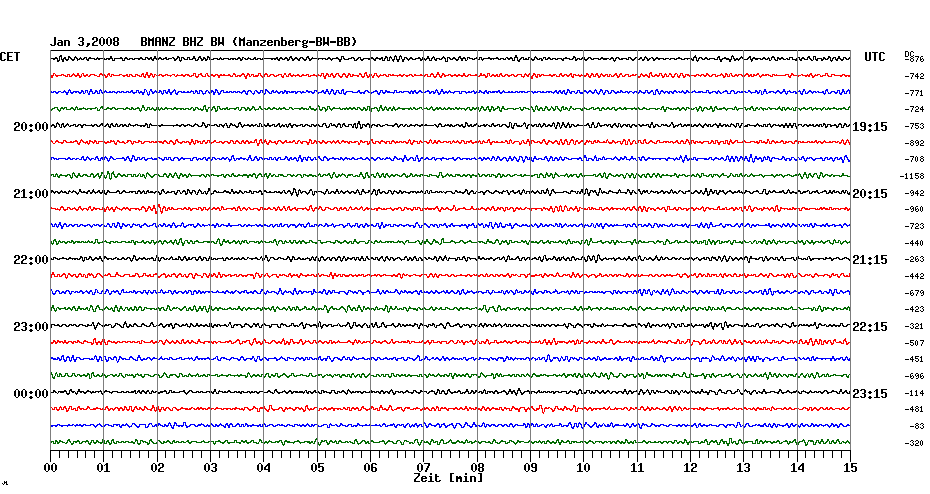
Task: Click the DC offset value -451
Action: point(914,359)
